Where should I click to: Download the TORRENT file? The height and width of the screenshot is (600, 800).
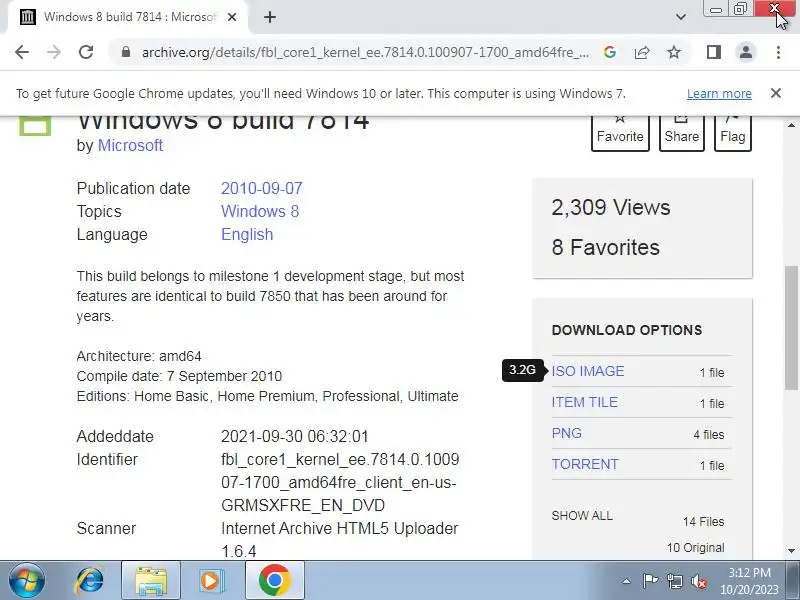click(585, 464)
